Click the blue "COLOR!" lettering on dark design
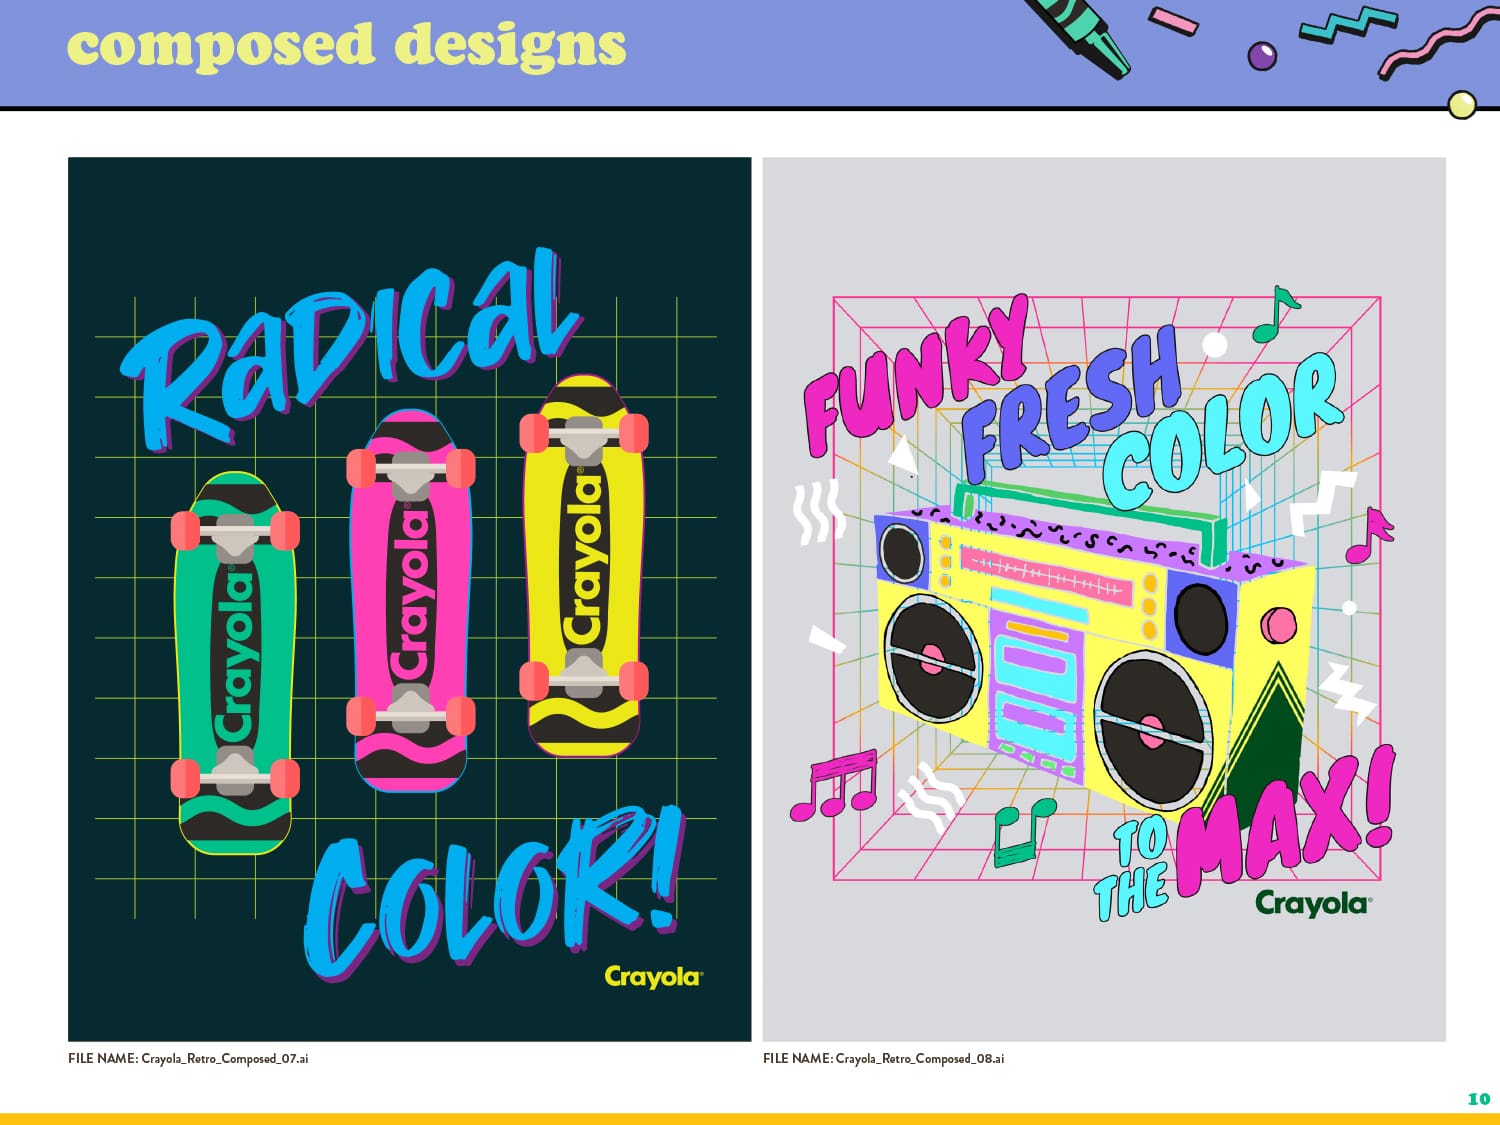Viewport: 1500px width, 1125px height. click(x=493, y=893)
